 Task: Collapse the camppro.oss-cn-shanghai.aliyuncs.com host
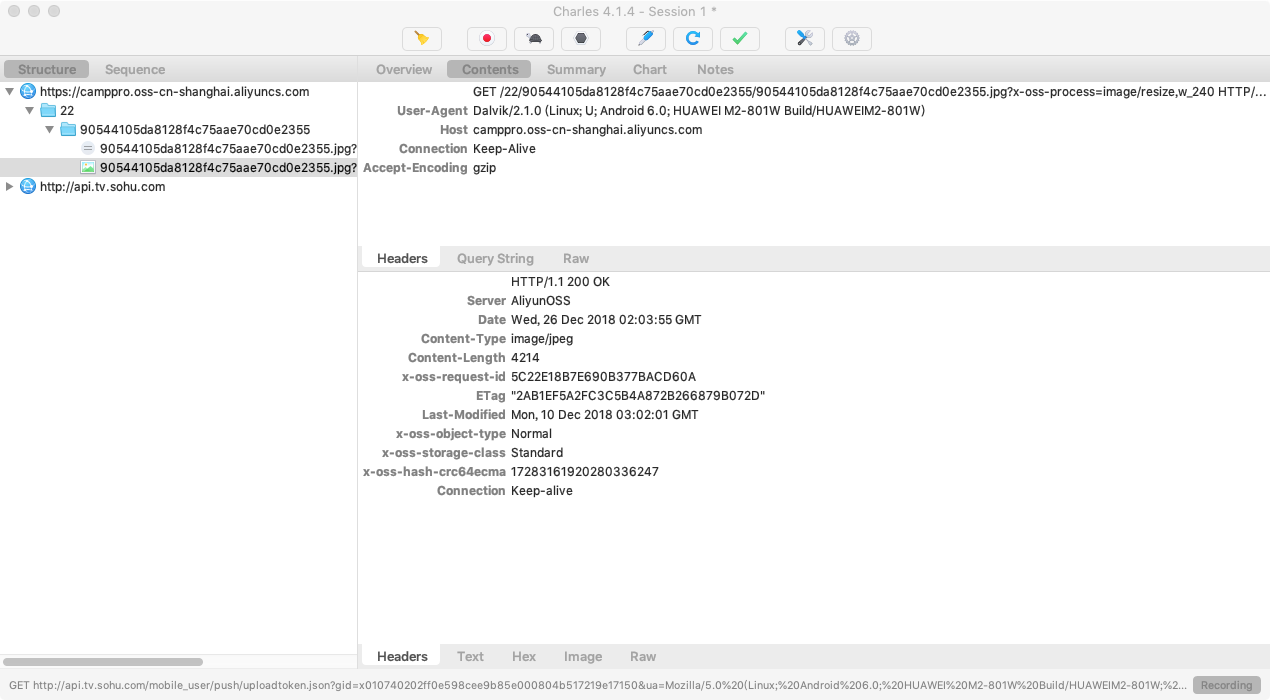point(9,90)
